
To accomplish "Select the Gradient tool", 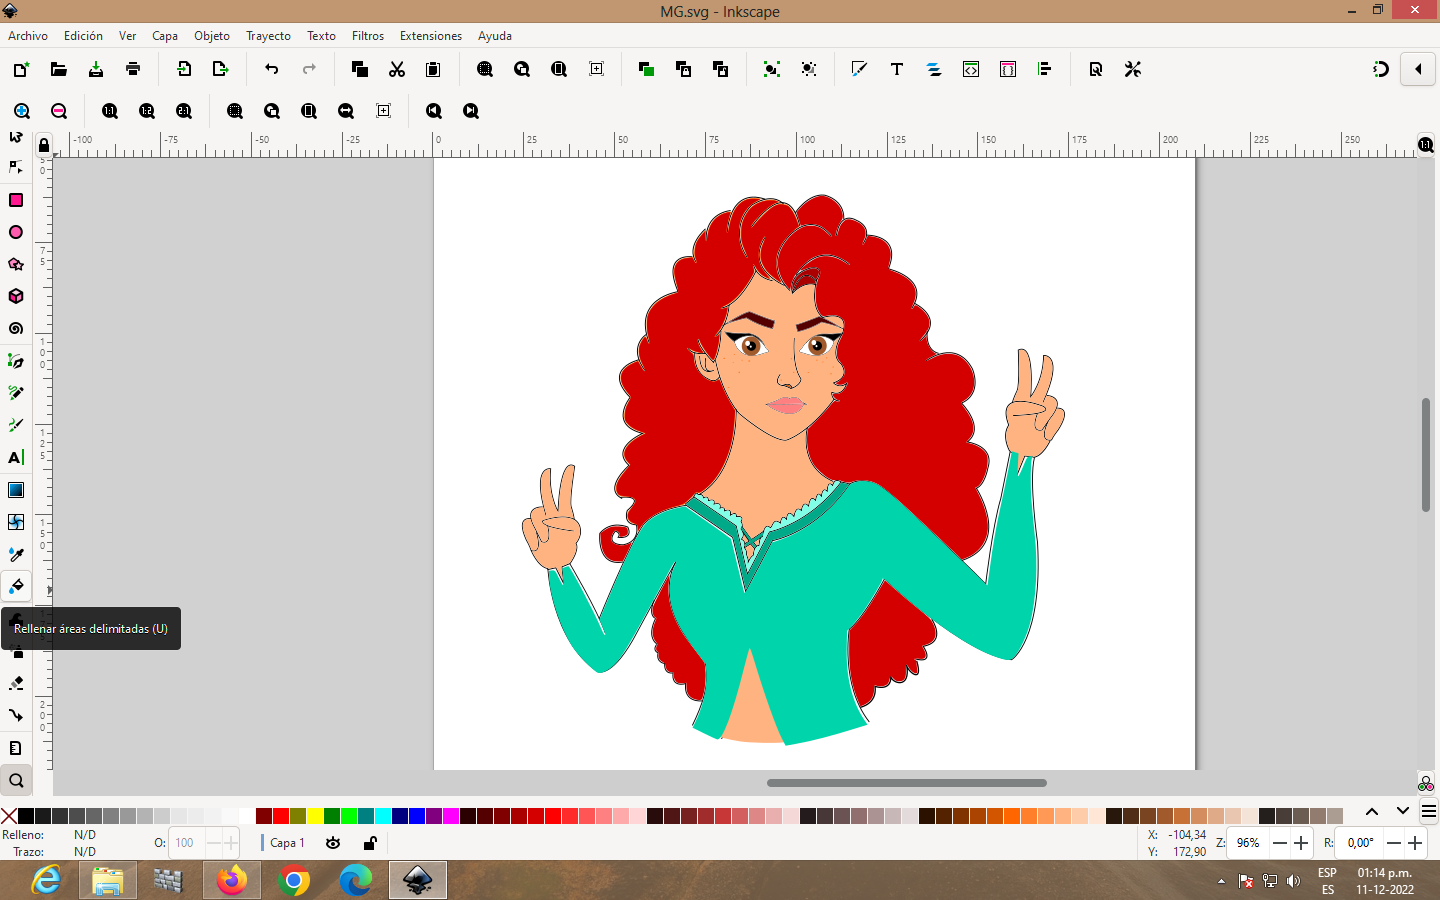I will [16, 490].
